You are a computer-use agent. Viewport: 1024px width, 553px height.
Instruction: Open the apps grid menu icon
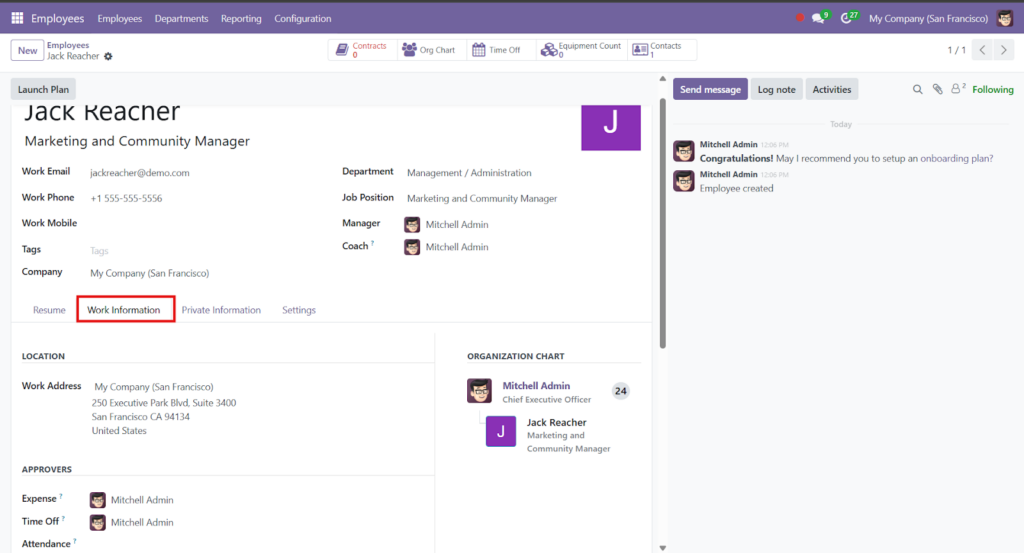[x=17, y=18]
